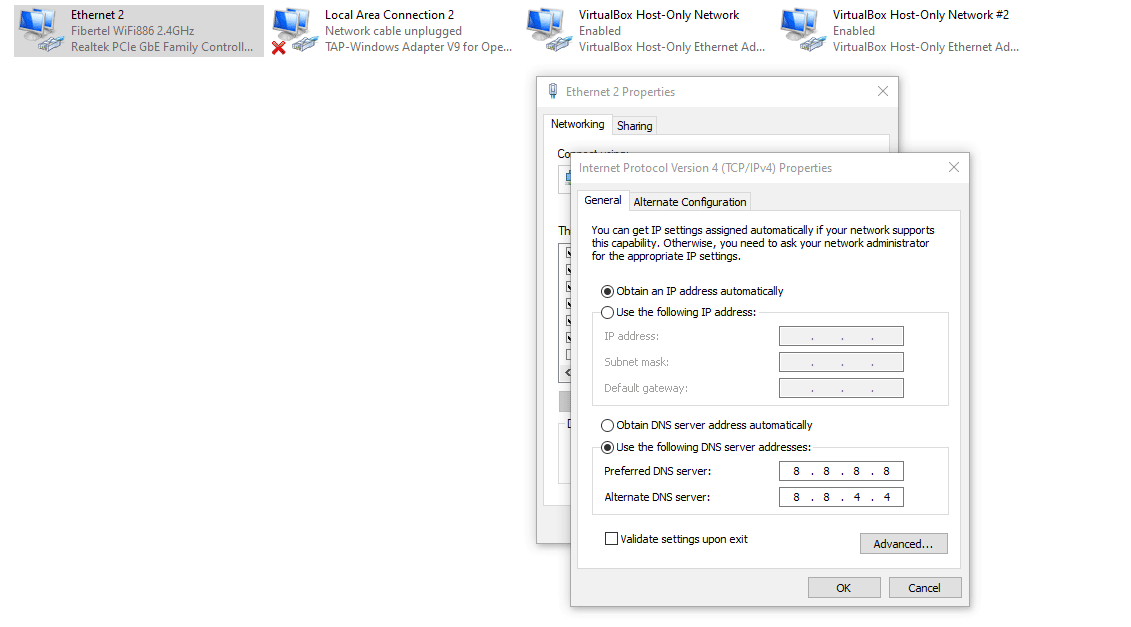Select Use the following IP address option
Viewport: 1131px width, 627px height.
[x=608, y=312]
